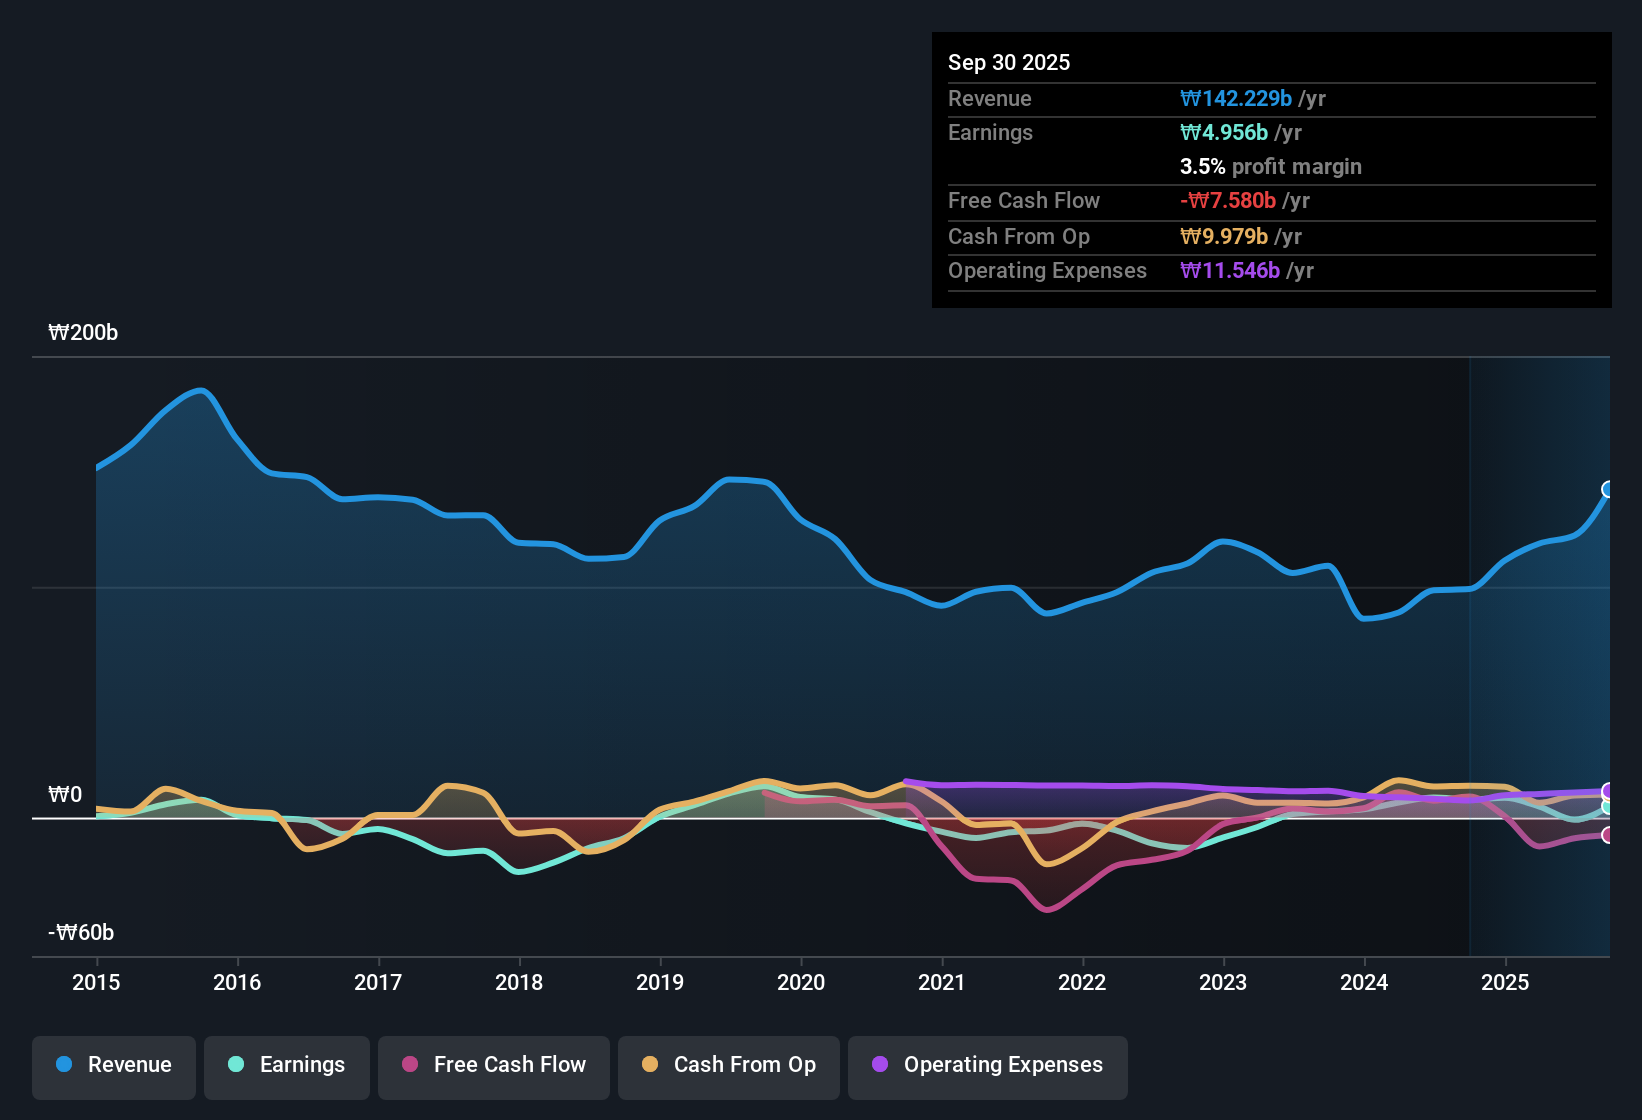Click the ₩200b axis label
Screen dimensions: 1642x1120
pos(83,333)
